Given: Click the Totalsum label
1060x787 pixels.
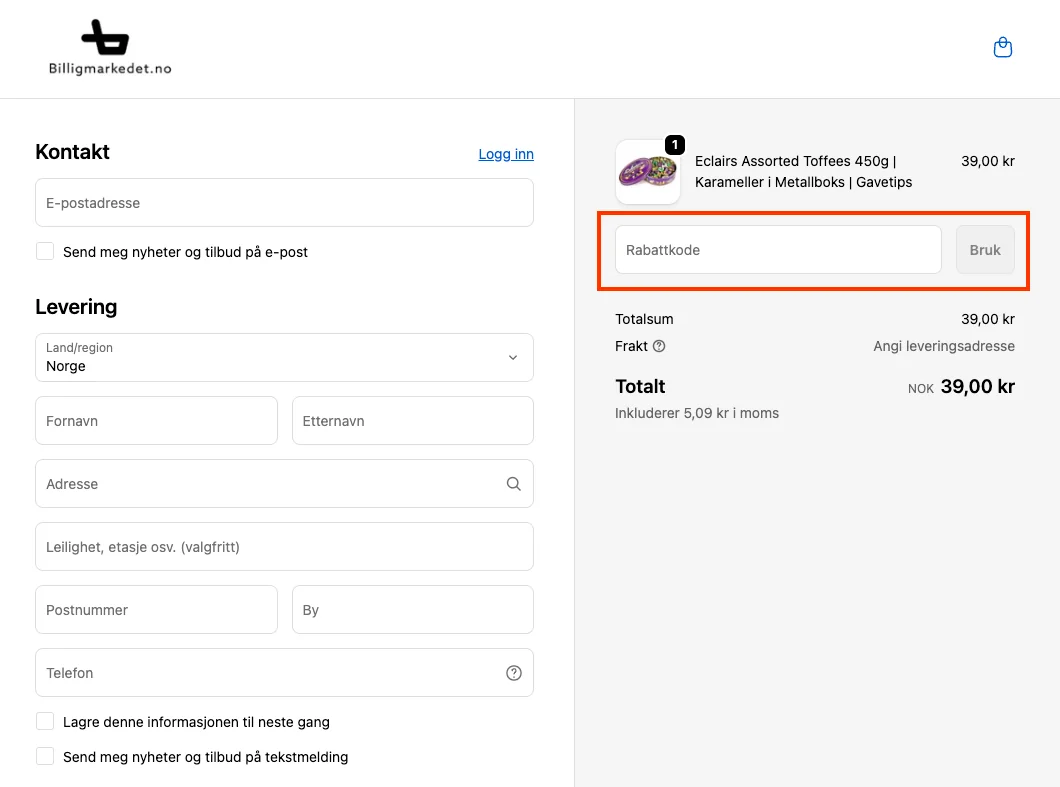Looking at the screenshot, I should (644, 319).
